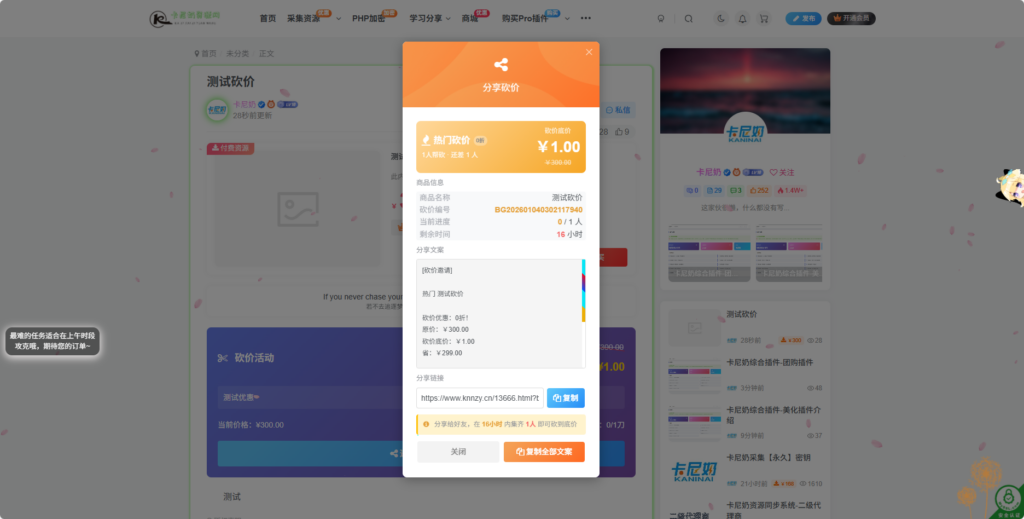
Task: Click the green security lock badge at the corner
Action: tap(1009, 500)
